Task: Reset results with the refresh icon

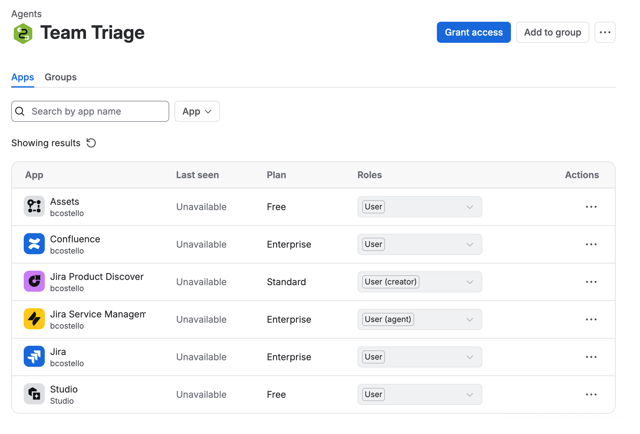Action: coord(91,143)
